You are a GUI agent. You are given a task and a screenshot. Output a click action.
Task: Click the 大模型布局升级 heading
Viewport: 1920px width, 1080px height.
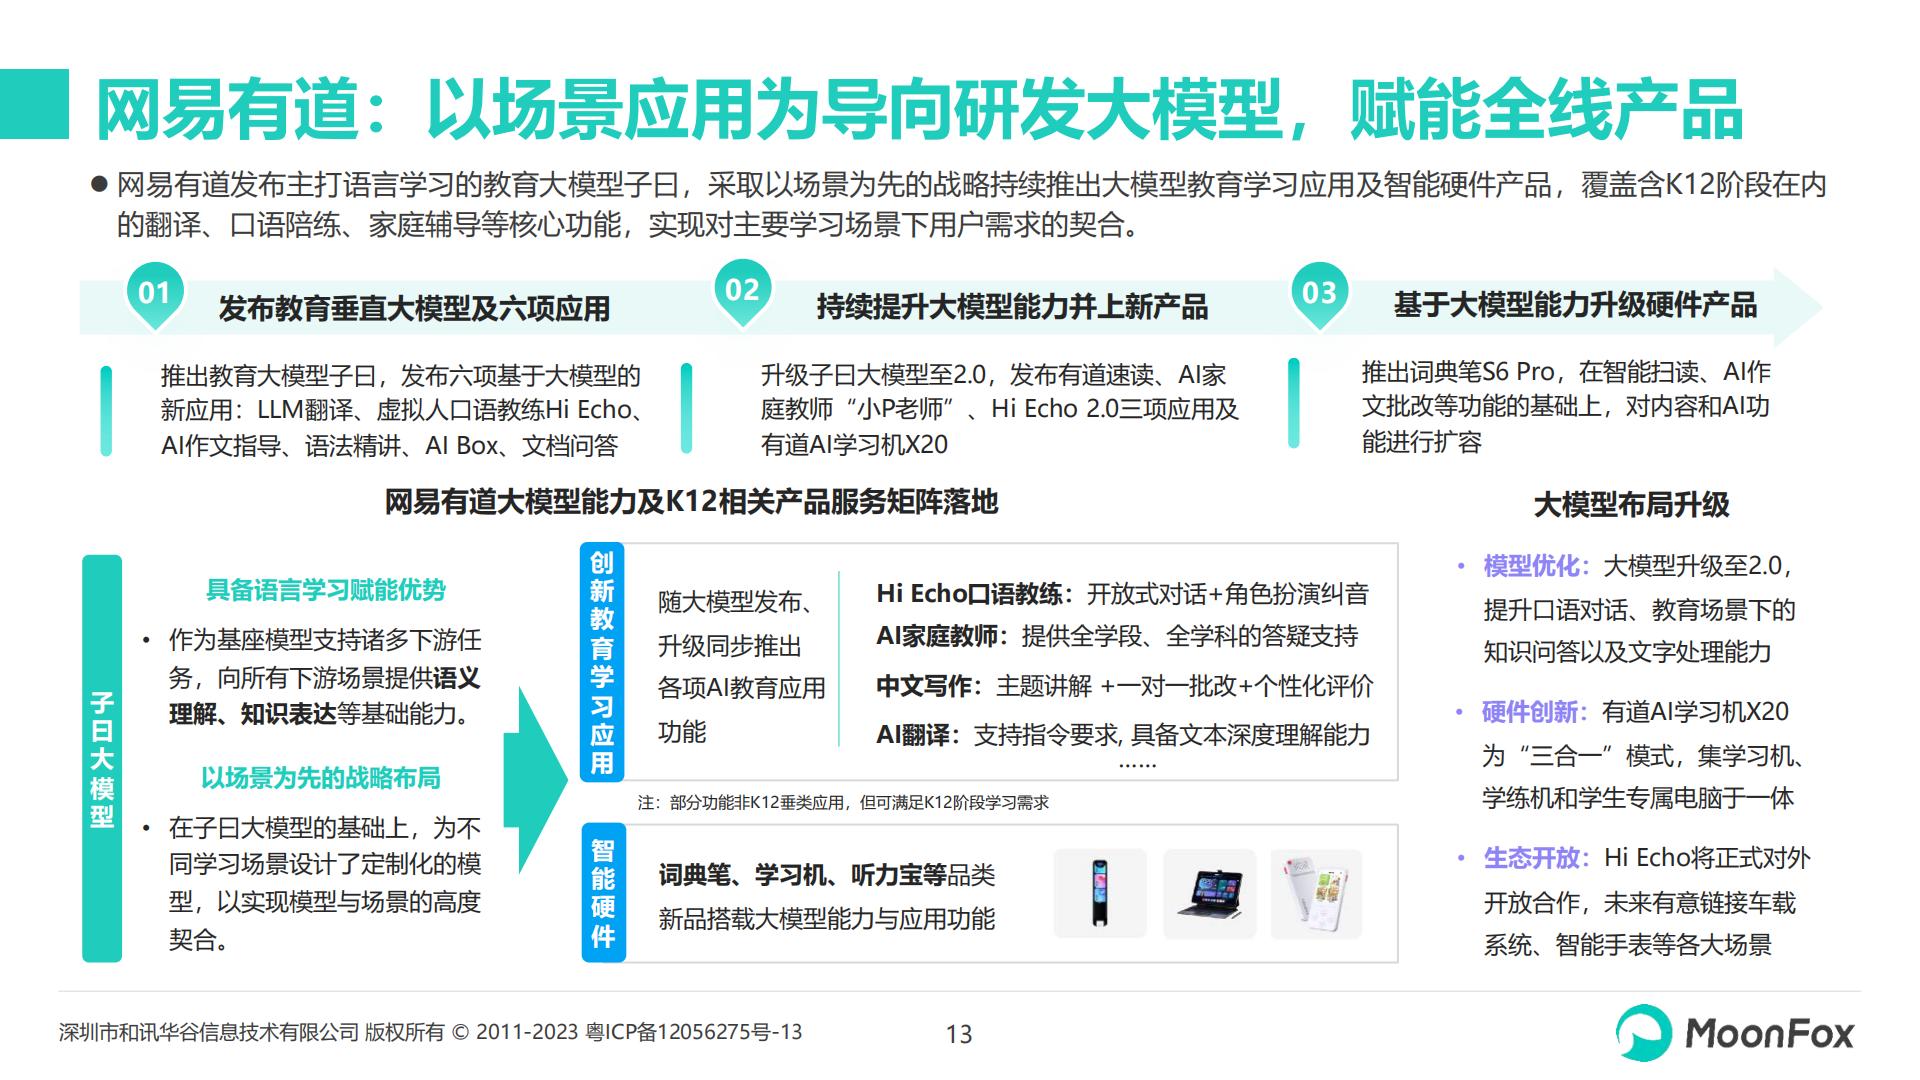coord(1631,504)
